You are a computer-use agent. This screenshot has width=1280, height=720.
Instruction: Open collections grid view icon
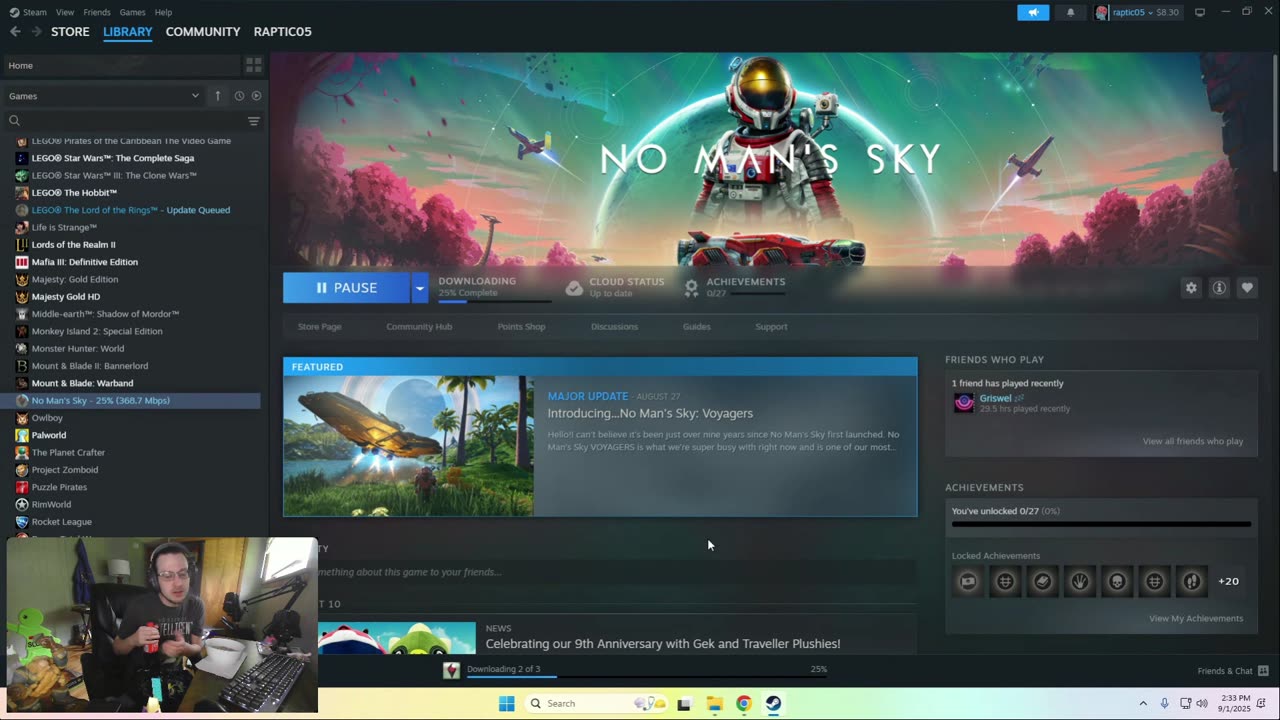(254, 65)
